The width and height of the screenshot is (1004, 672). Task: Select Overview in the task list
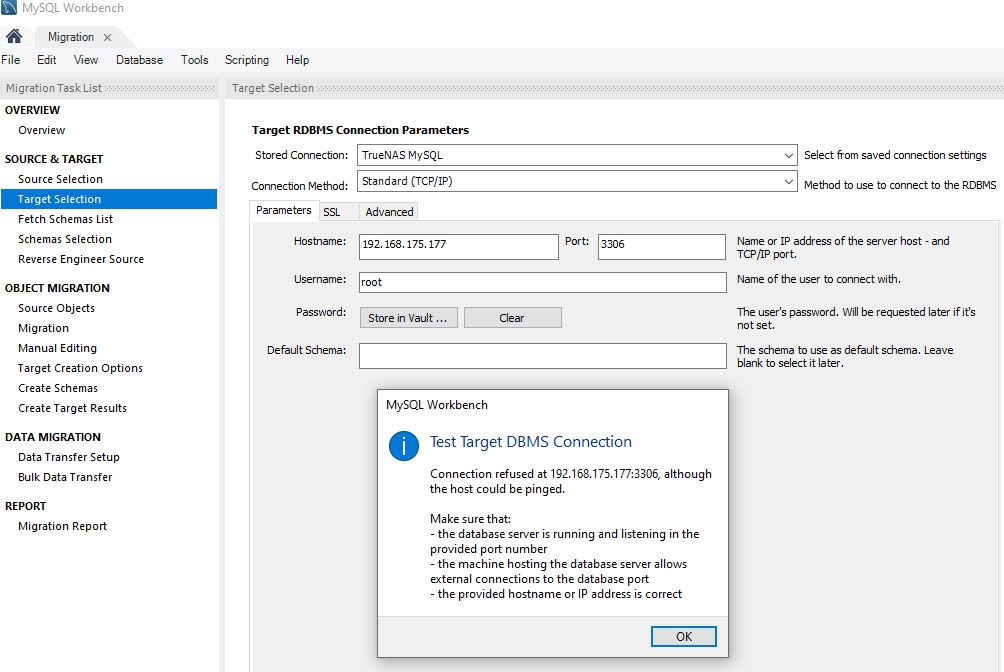[x=42, y=130]
